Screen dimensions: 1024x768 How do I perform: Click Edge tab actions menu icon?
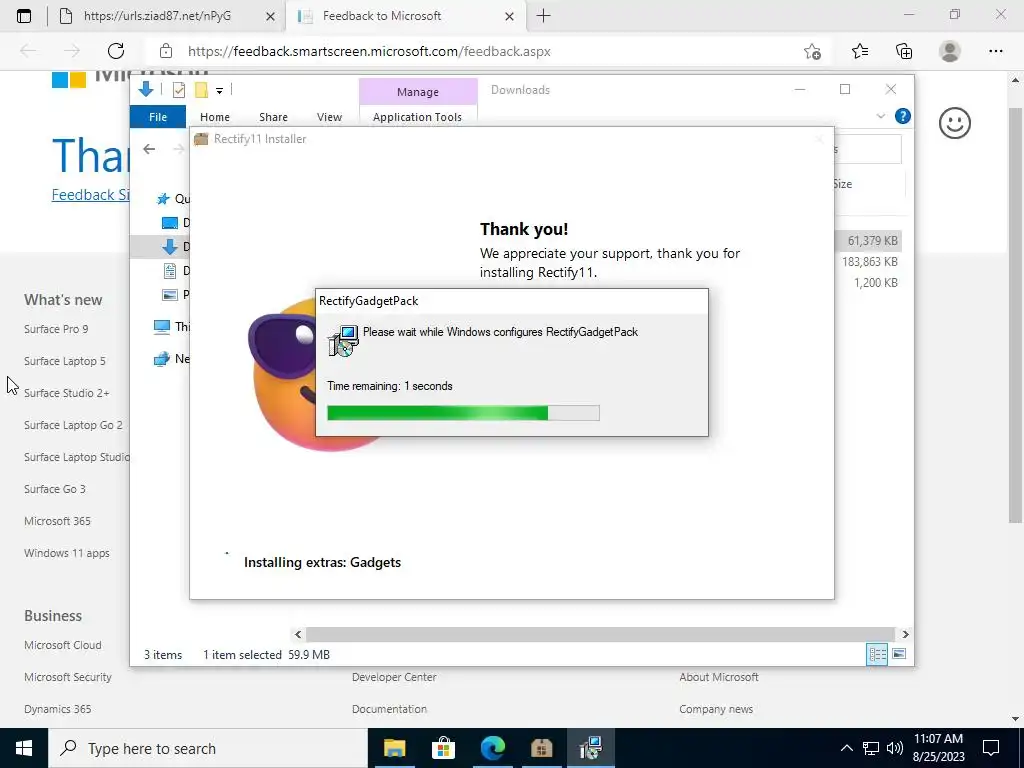[24, 16]
